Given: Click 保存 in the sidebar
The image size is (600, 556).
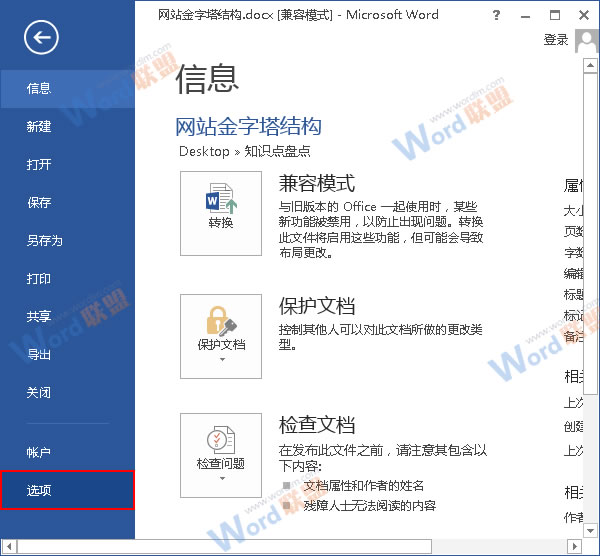Looking at the screenshot, I should click(67, 202).
